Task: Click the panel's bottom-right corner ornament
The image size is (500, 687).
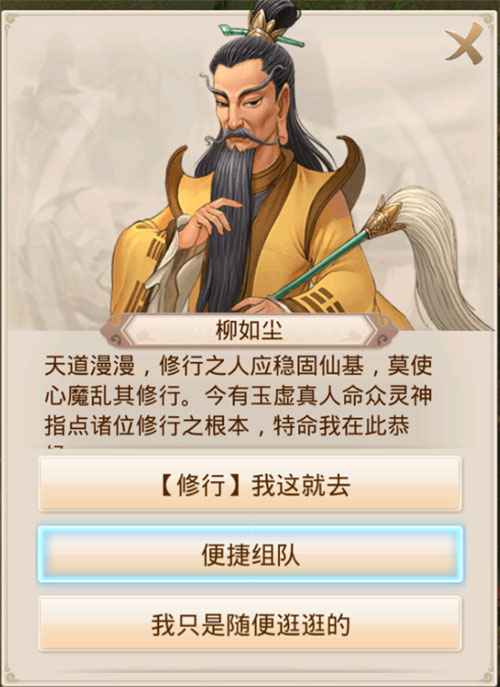Action: pos(487,673)
